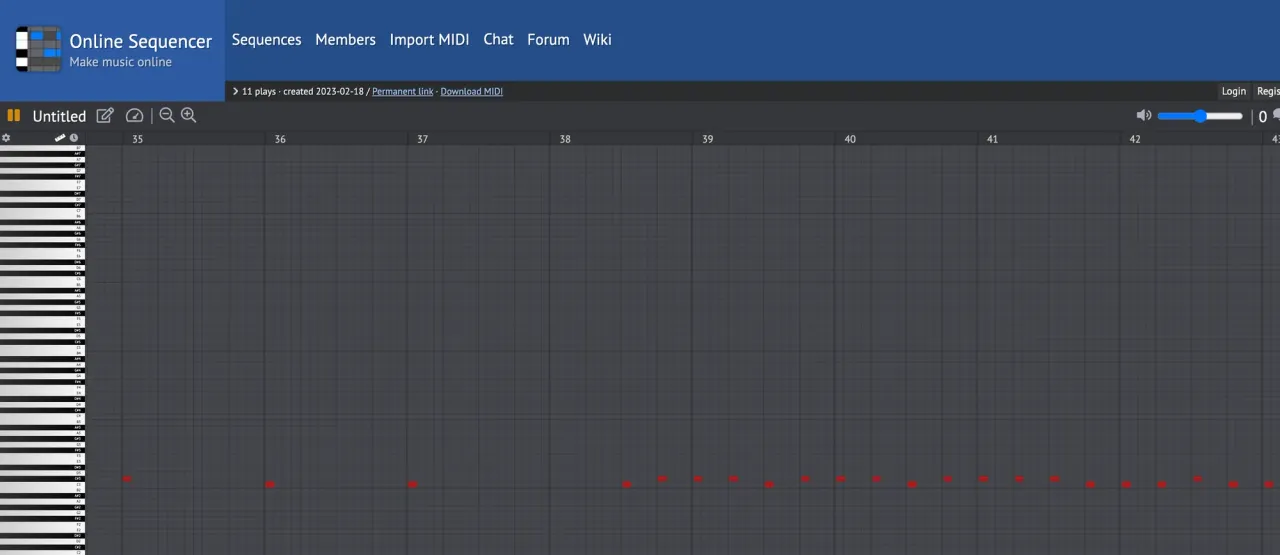Open the Members page
Viewport: 1280px width, 555px height.
[x=345, y=40]
